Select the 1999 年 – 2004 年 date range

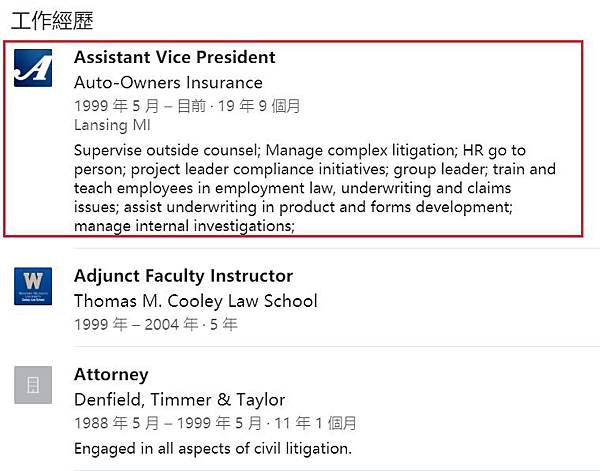[136, 324]
